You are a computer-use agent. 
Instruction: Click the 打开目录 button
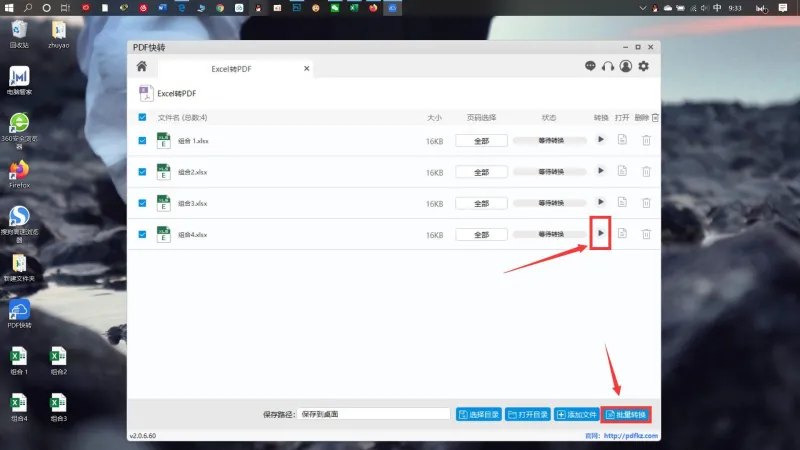tap(528, 414)
